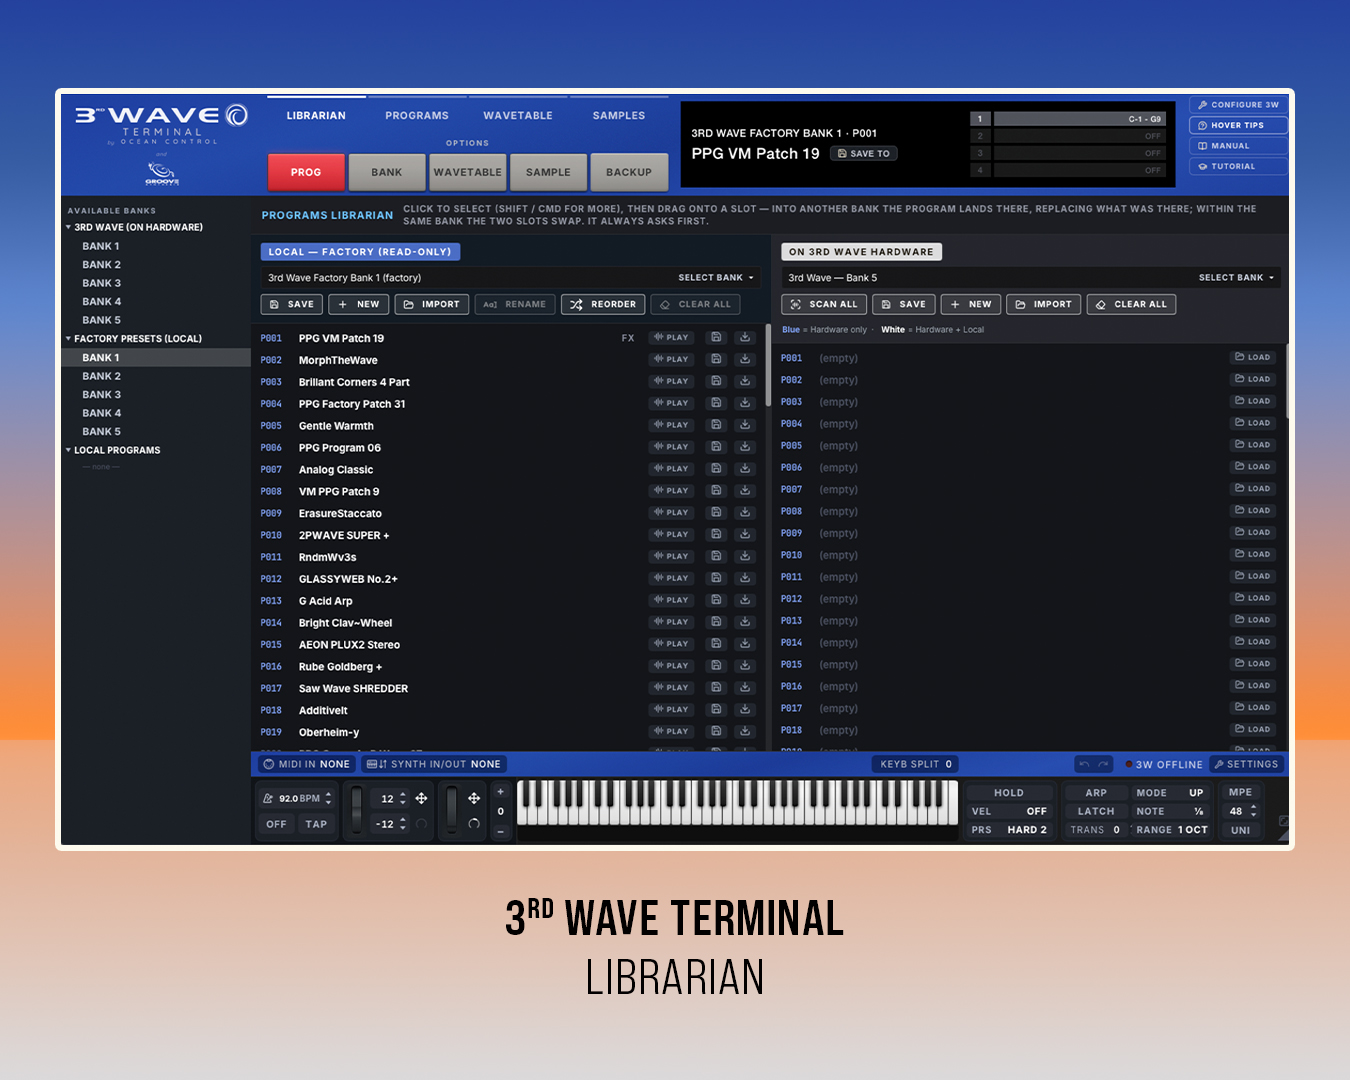Toggle the UNI button
The image size is (1350, 1080).
point(1240,830)
